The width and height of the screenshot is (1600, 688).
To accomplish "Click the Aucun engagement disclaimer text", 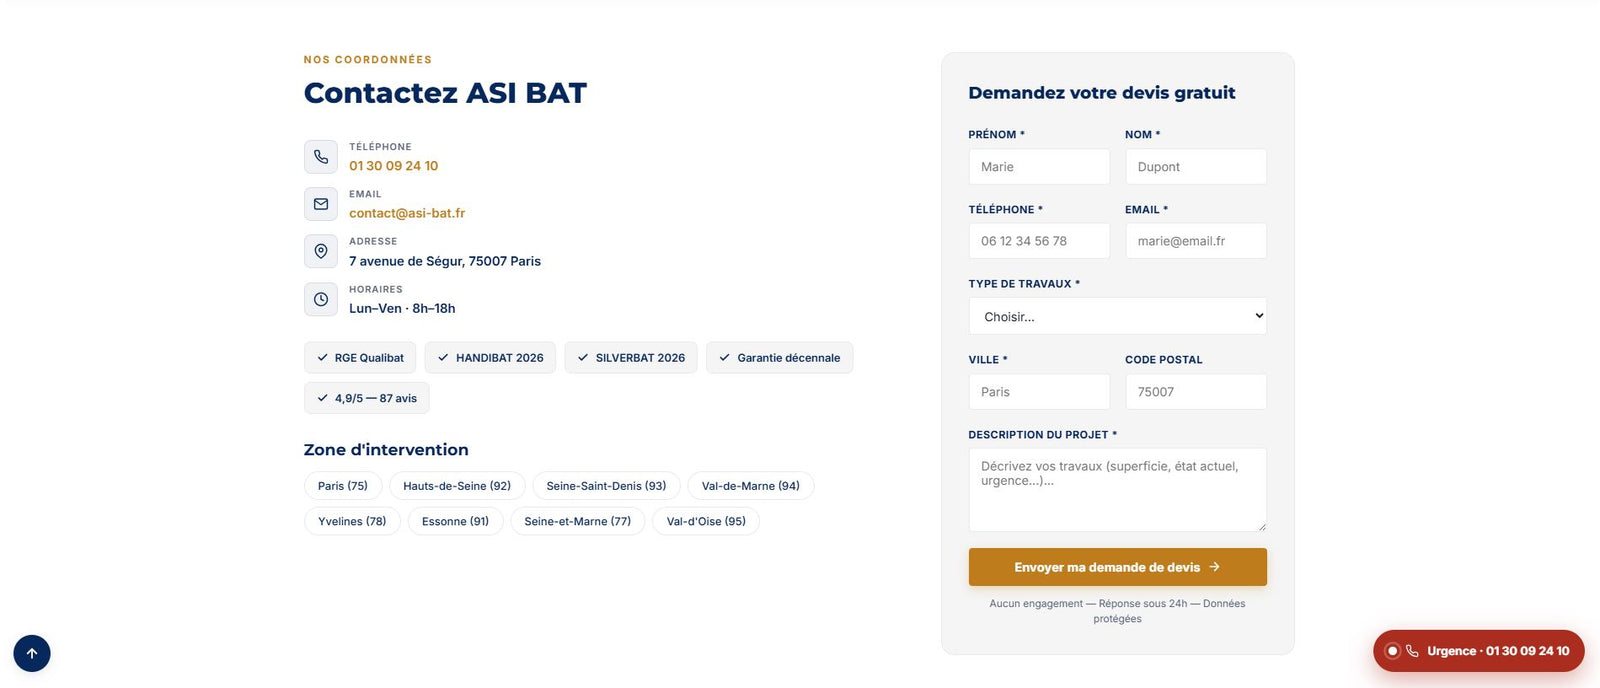I will pos(1117,611).
